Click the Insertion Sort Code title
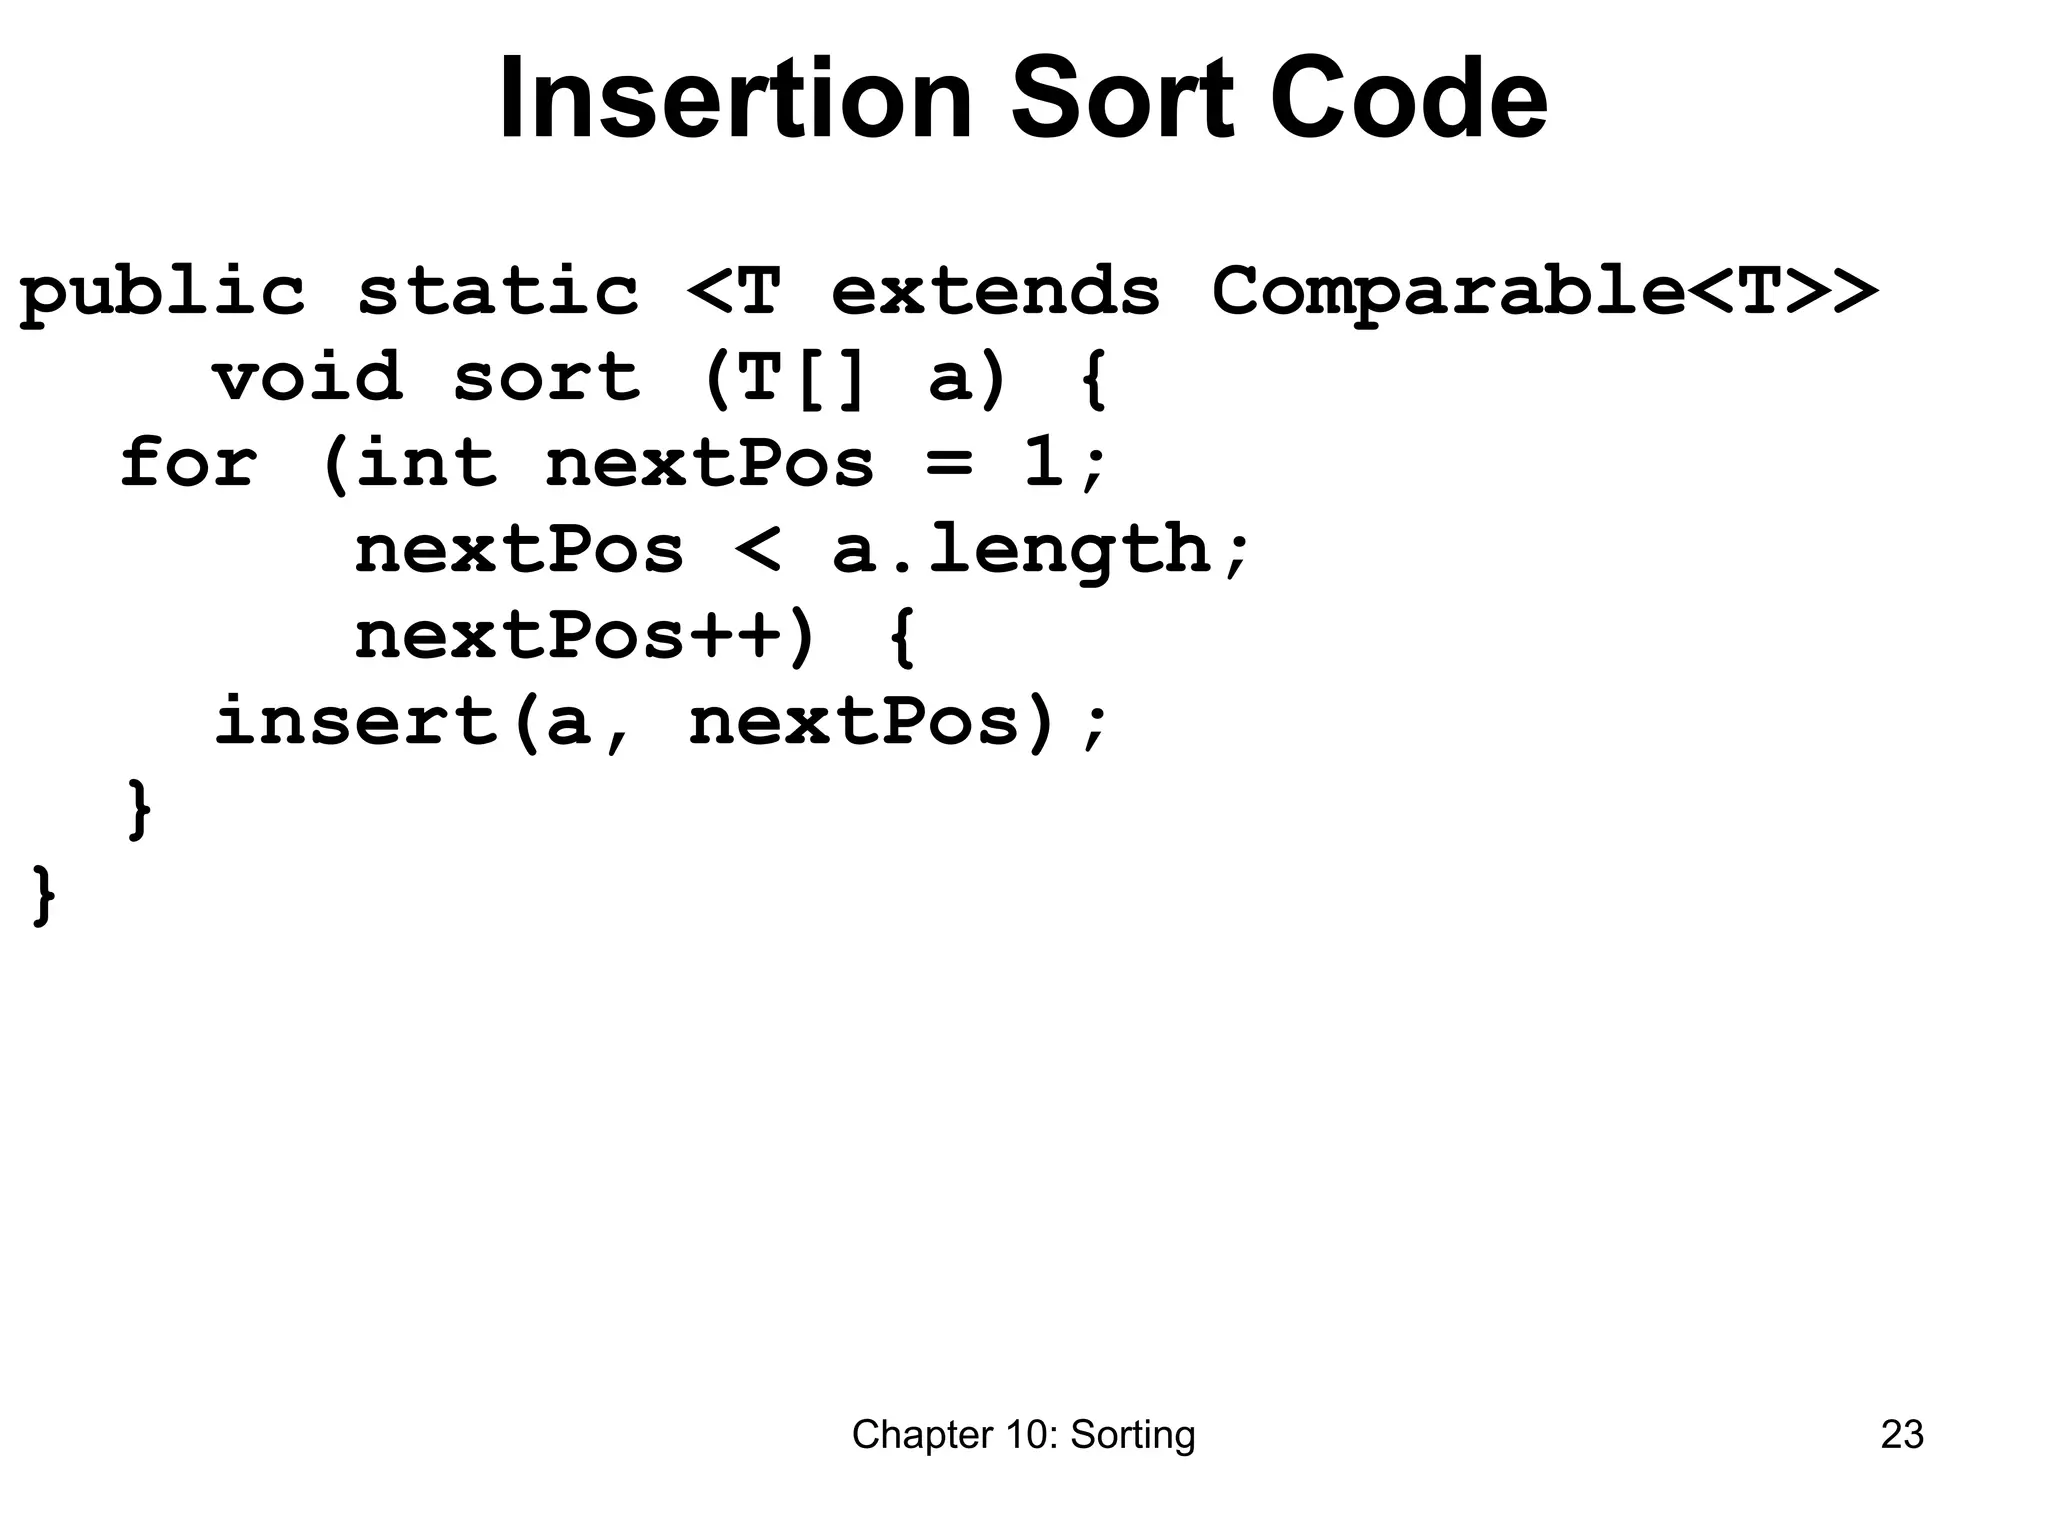The height and width of the screenshot is (1536, 2048). coord(1023,100)
